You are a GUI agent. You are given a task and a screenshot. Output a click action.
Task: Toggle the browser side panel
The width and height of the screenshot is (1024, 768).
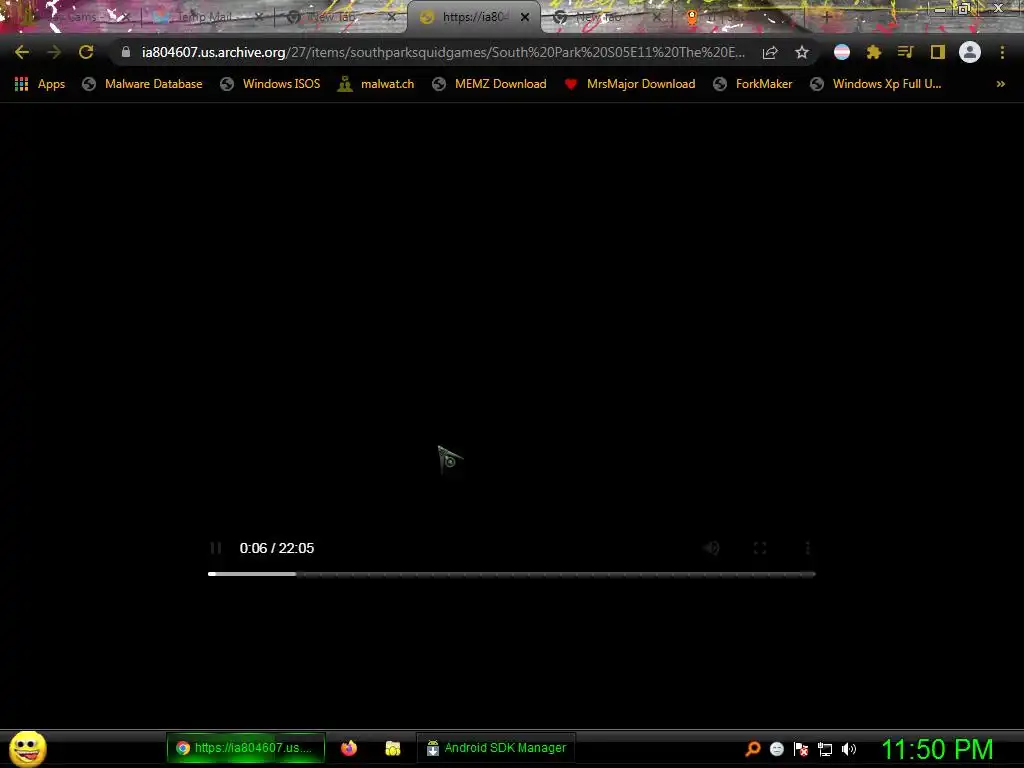[x=938, y=52]
